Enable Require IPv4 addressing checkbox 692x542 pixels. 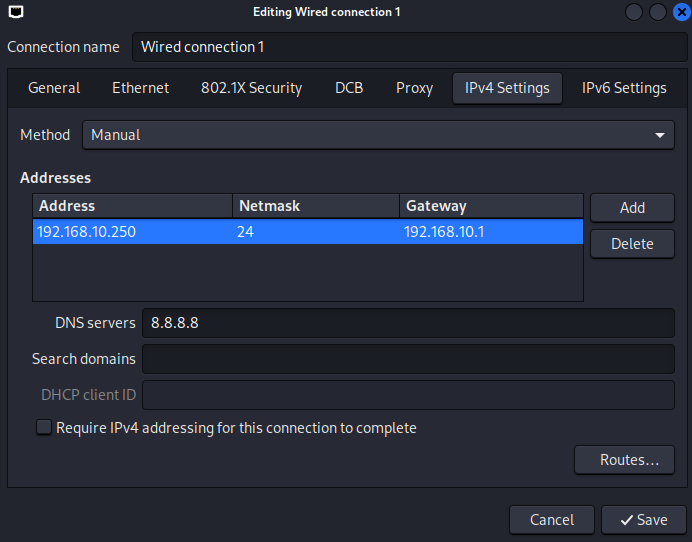(44, 428)
